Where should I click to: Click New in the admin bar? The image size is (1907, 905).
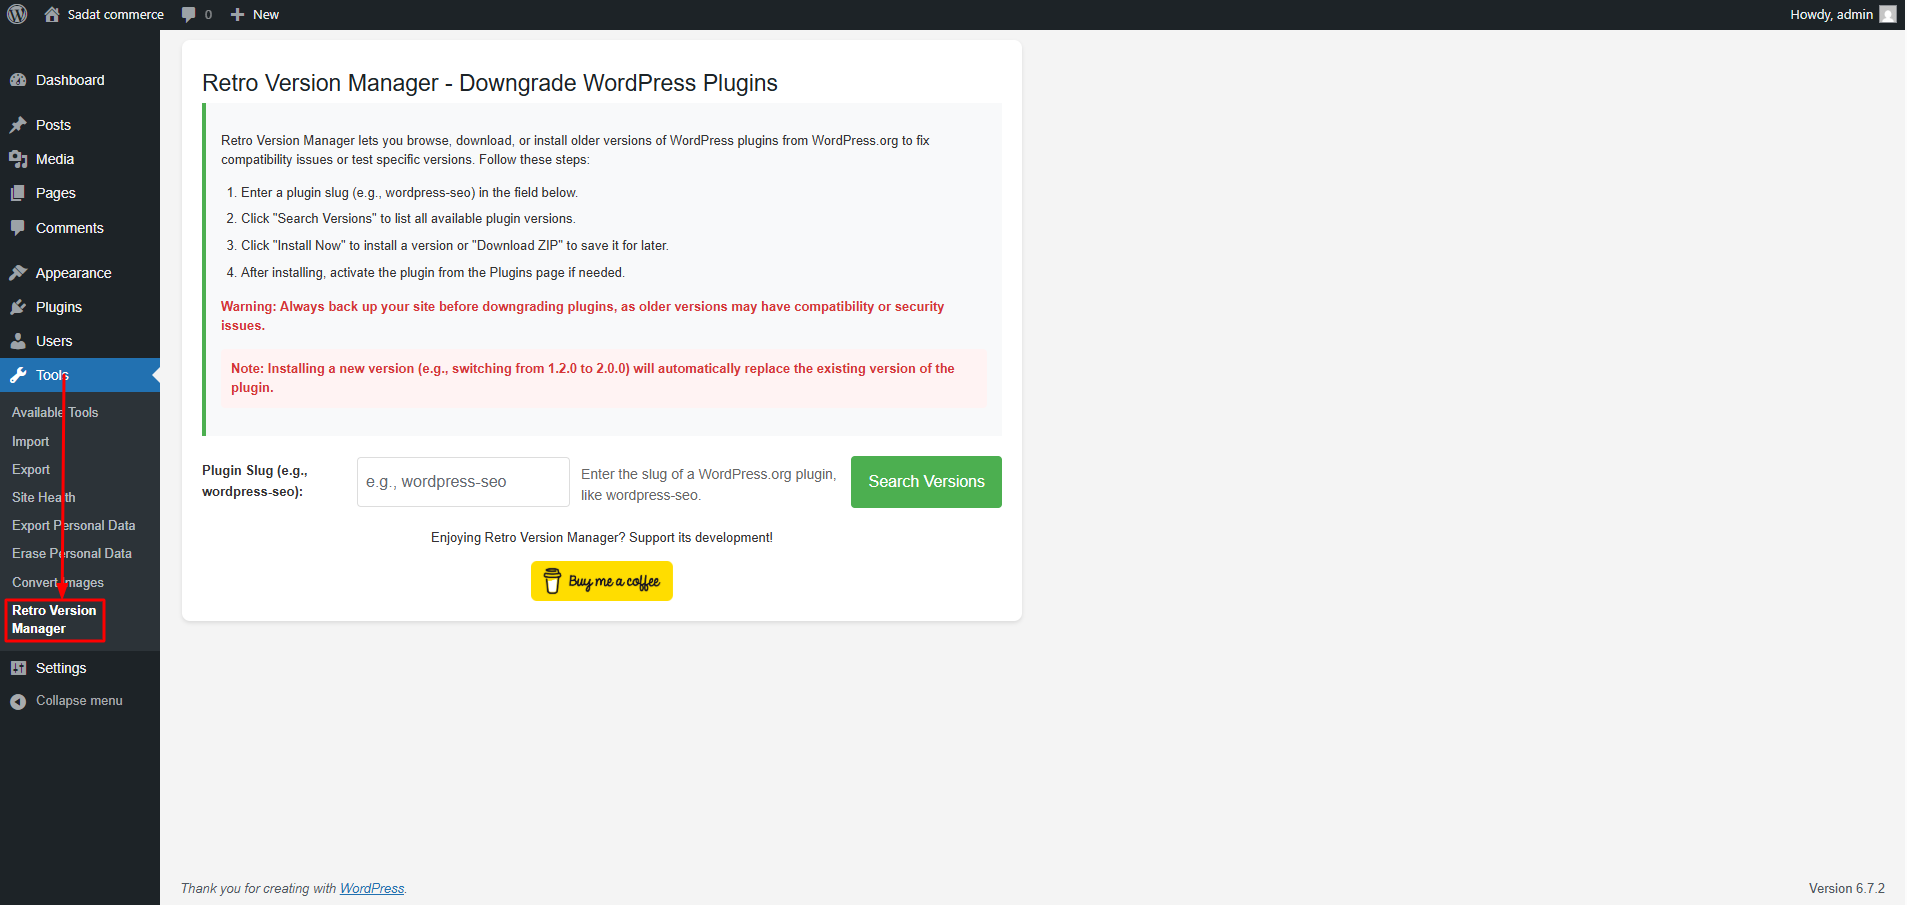pyautogui.click(x=266, y=14)
